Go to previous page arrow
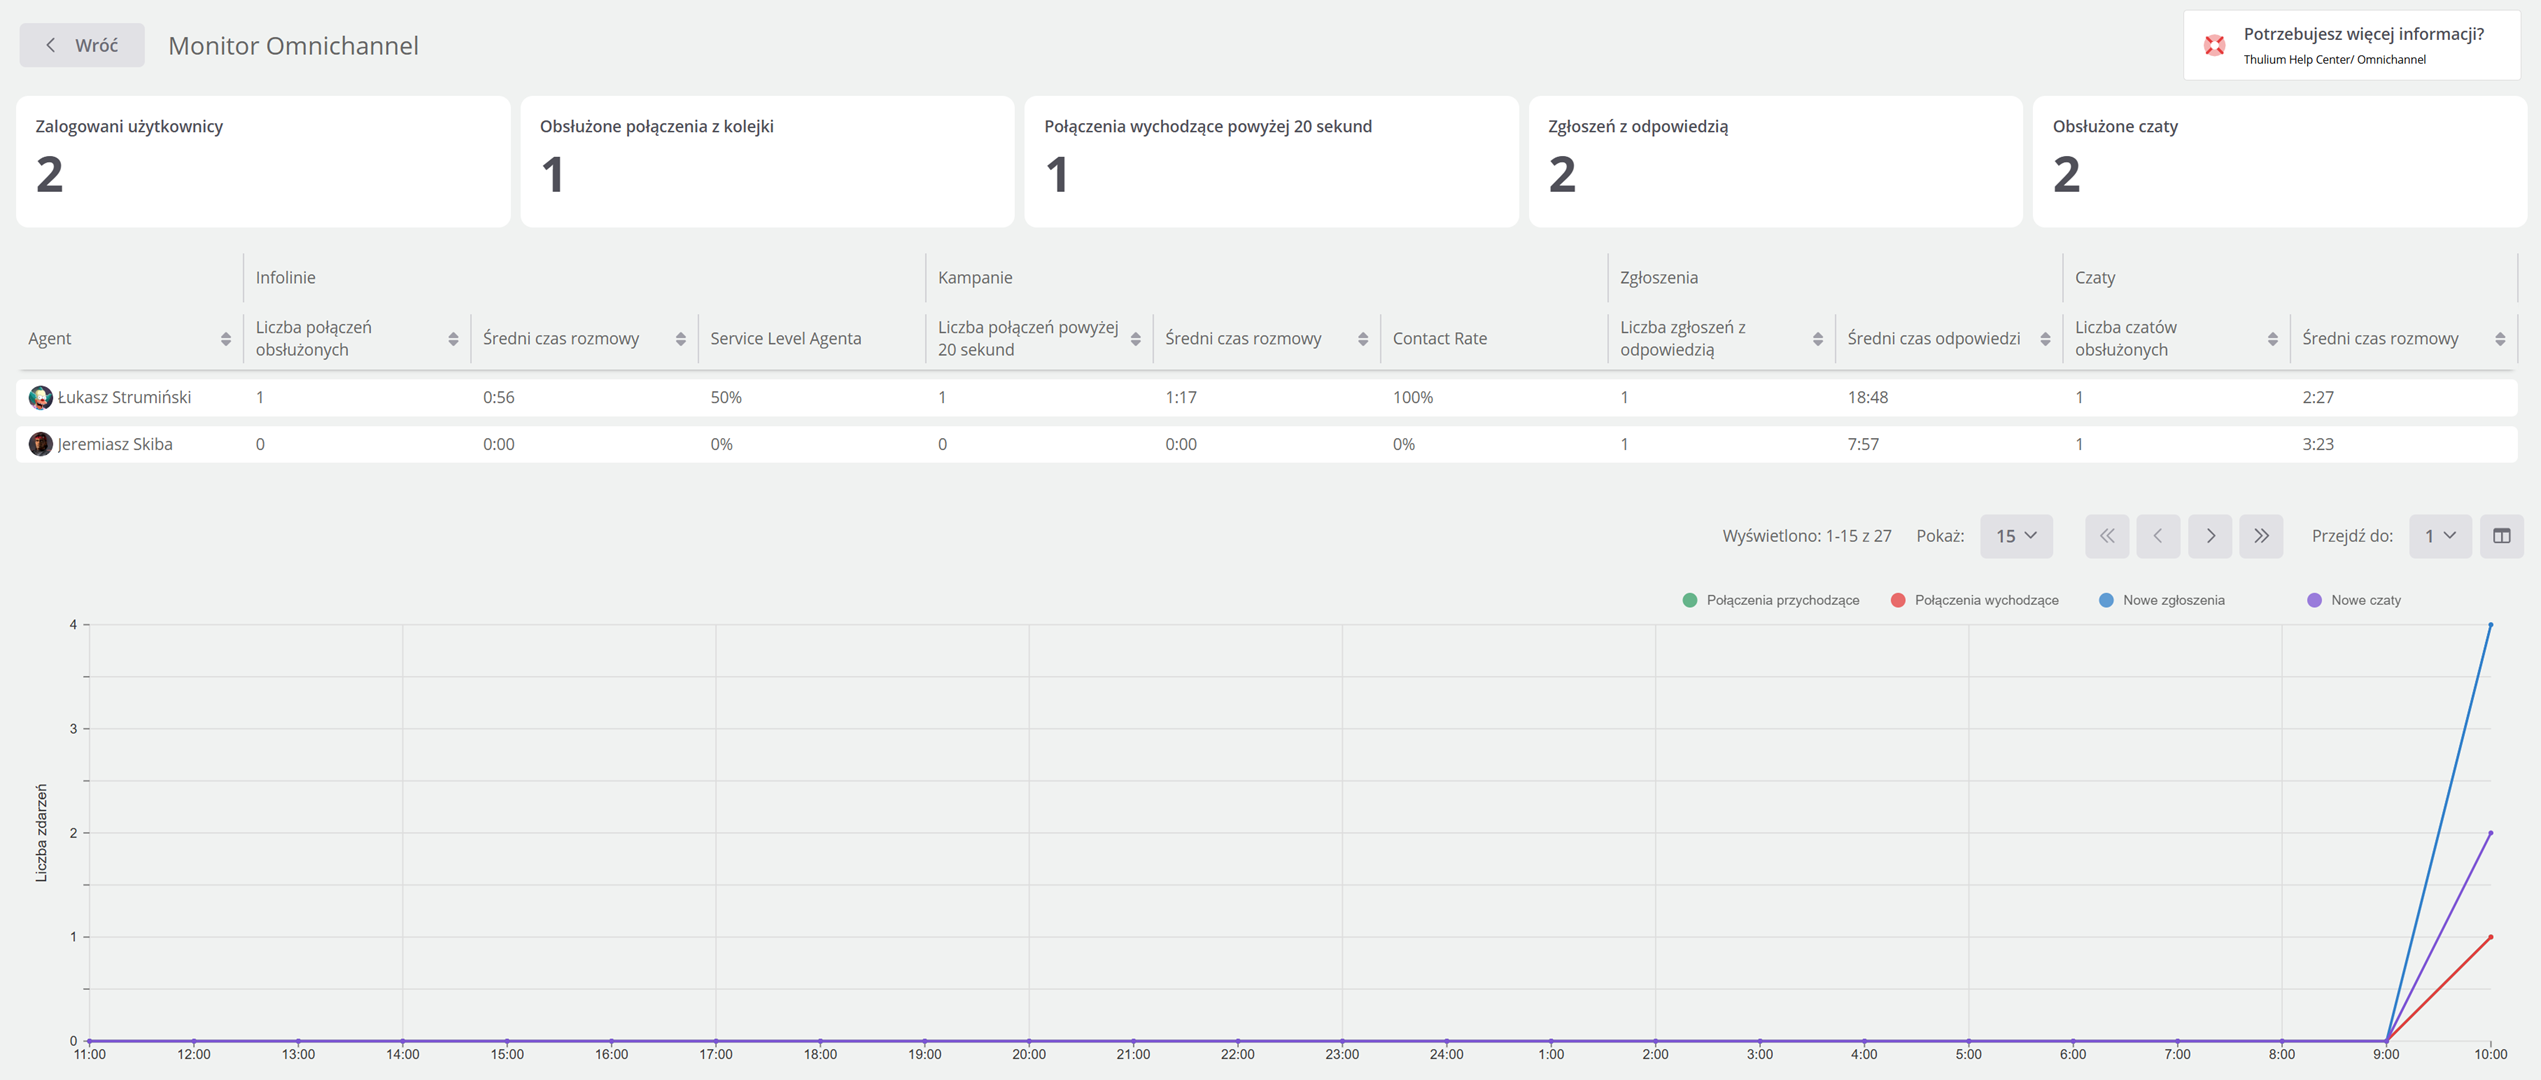 (x=2158, y=536)
